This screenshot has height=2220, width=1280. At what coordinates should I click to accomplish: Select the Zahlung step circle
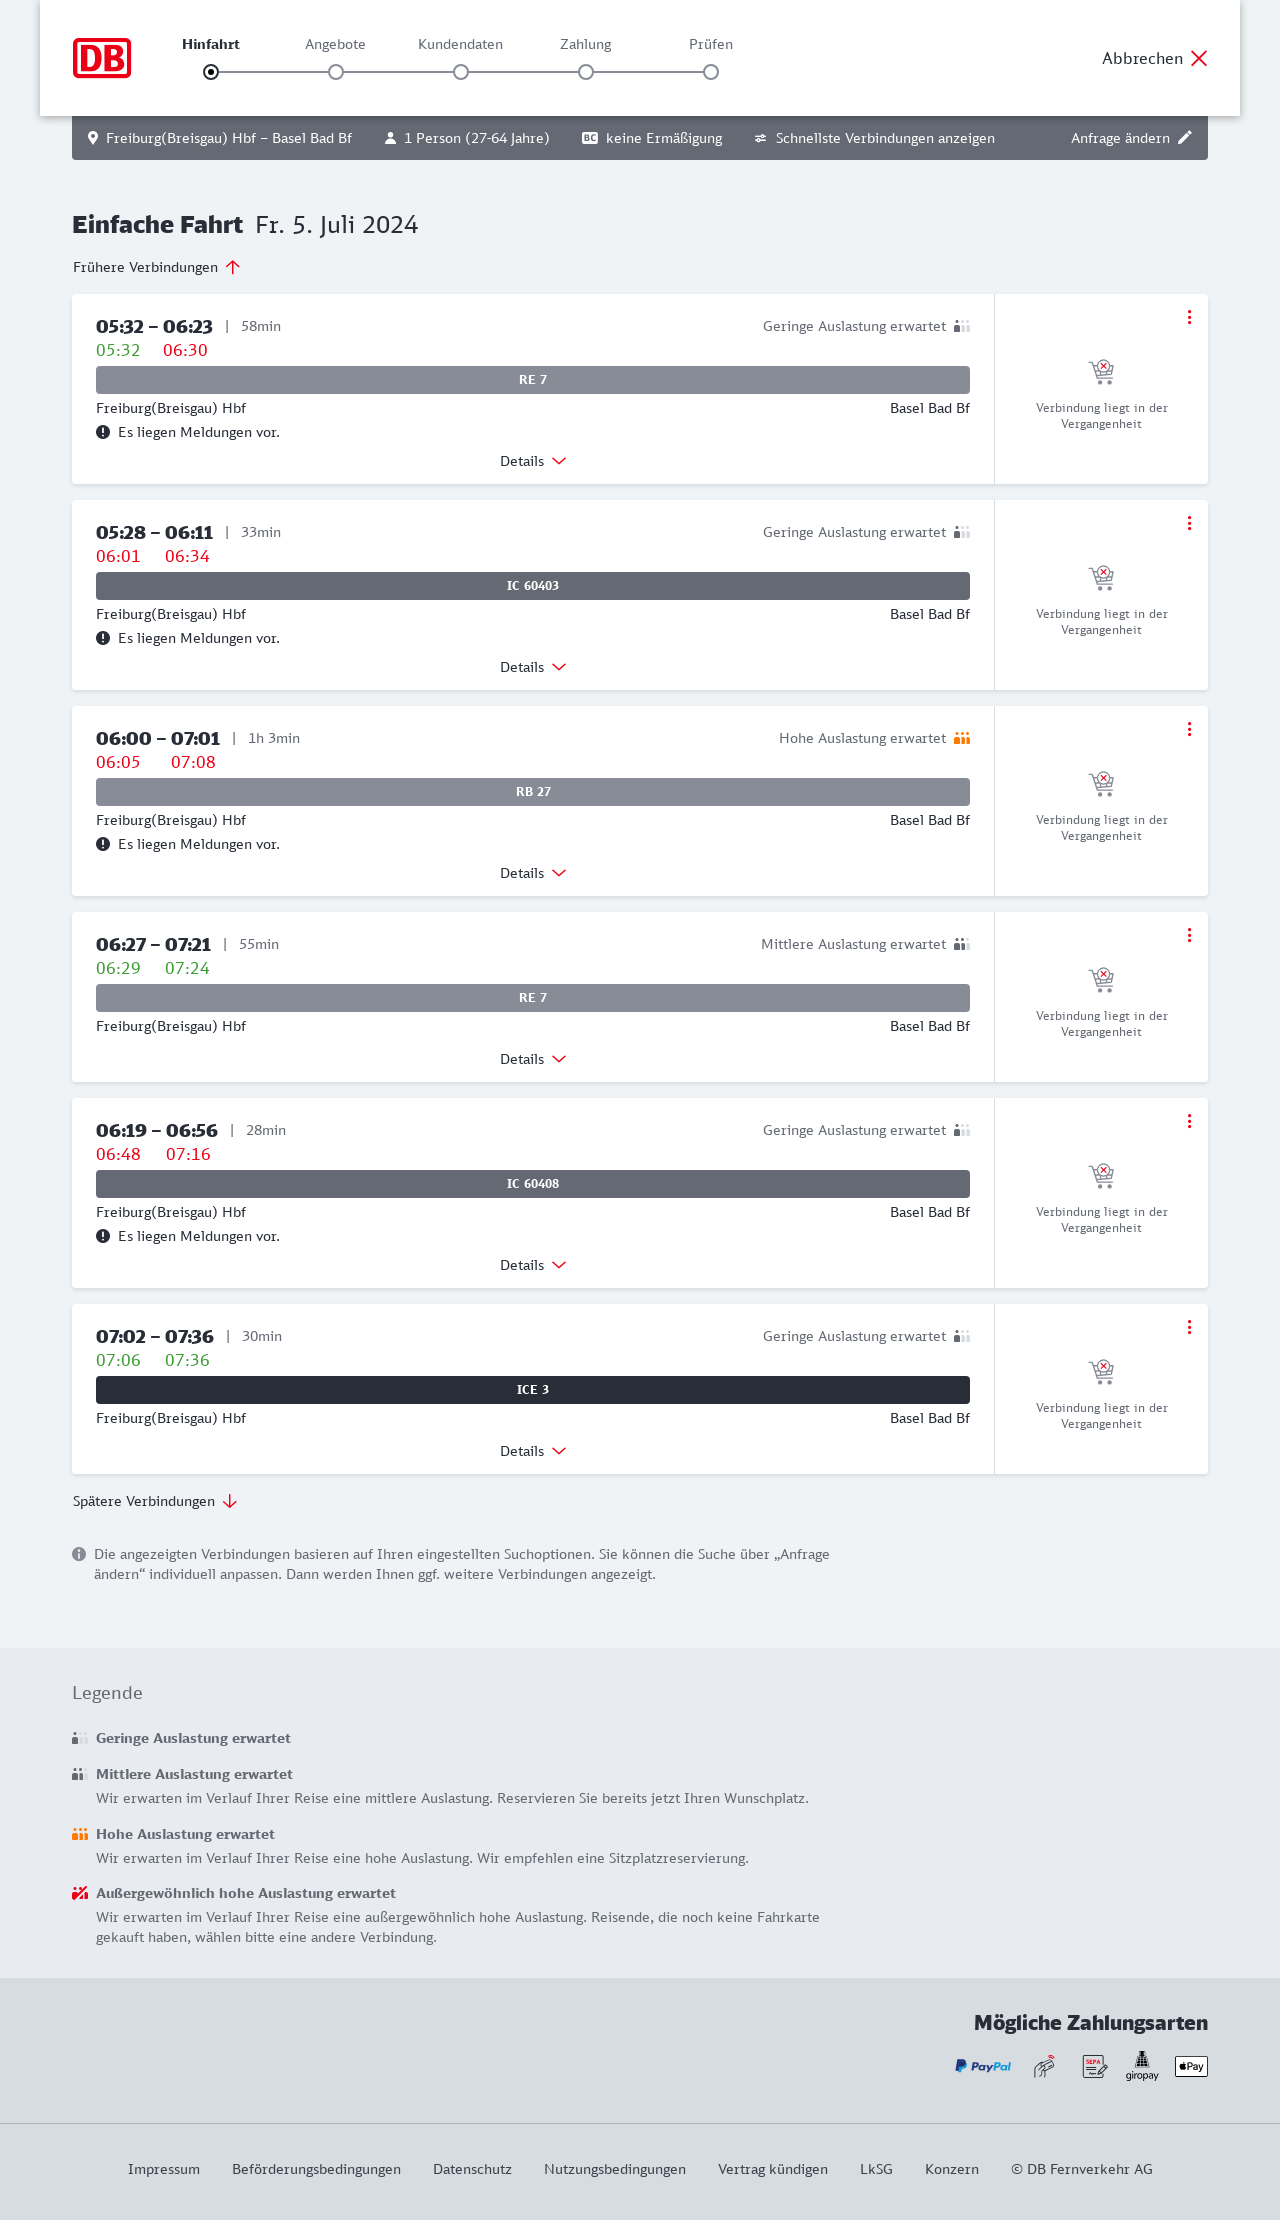(x=586, y=72)
